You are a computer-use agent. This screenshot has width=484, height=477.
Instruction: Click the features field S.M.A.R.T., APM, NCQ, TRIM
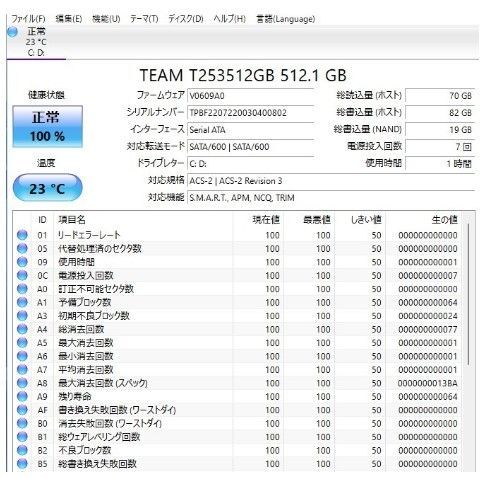click(331, 198)
